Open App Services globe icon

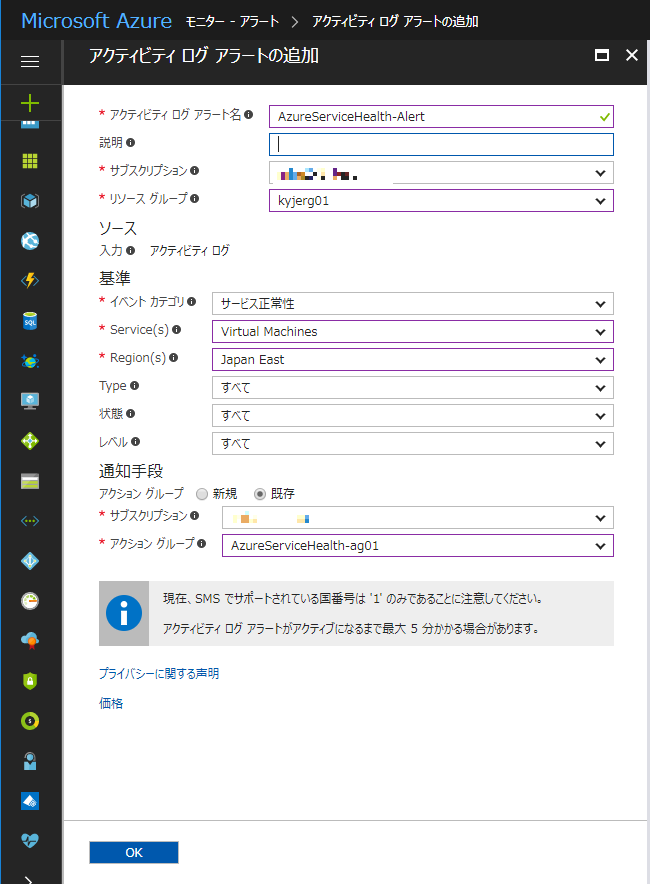(x=30, y=241)
